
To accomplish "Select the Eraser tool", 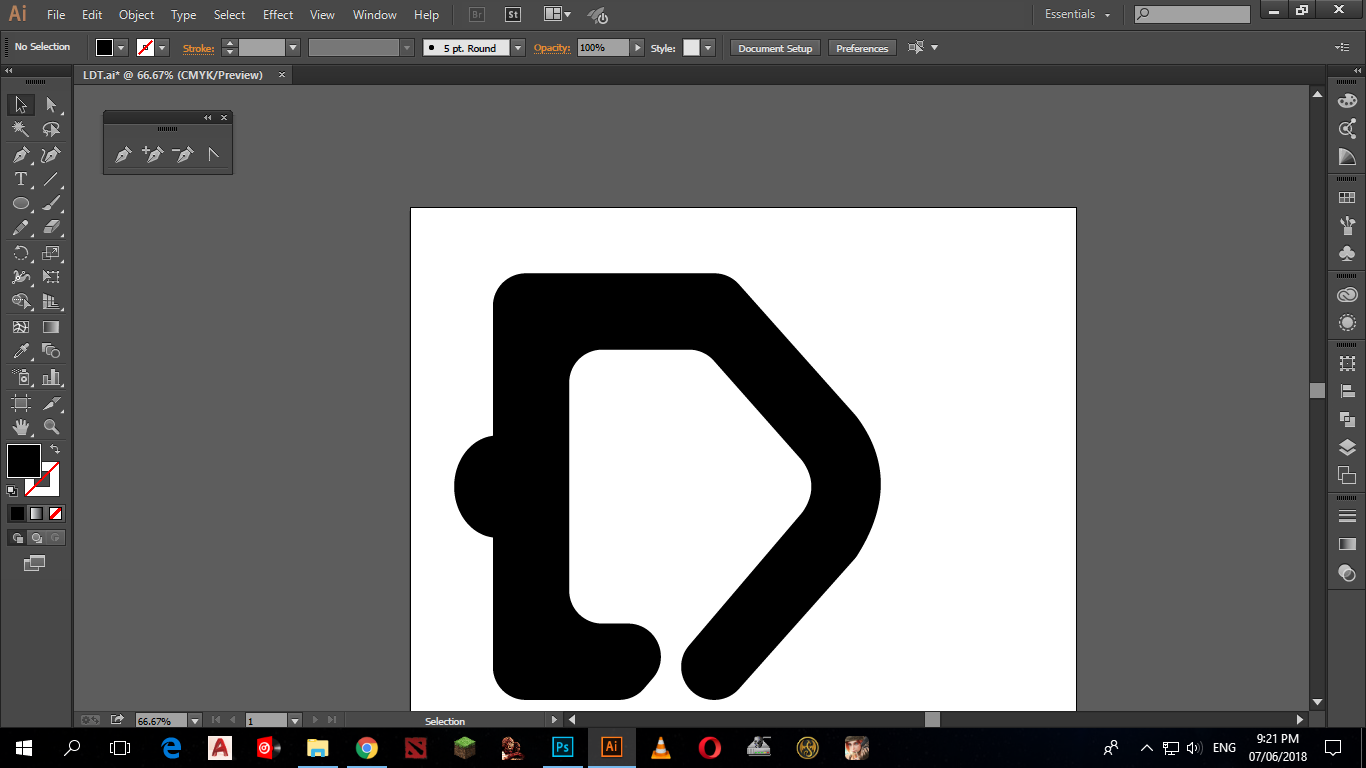I will 51,228.
